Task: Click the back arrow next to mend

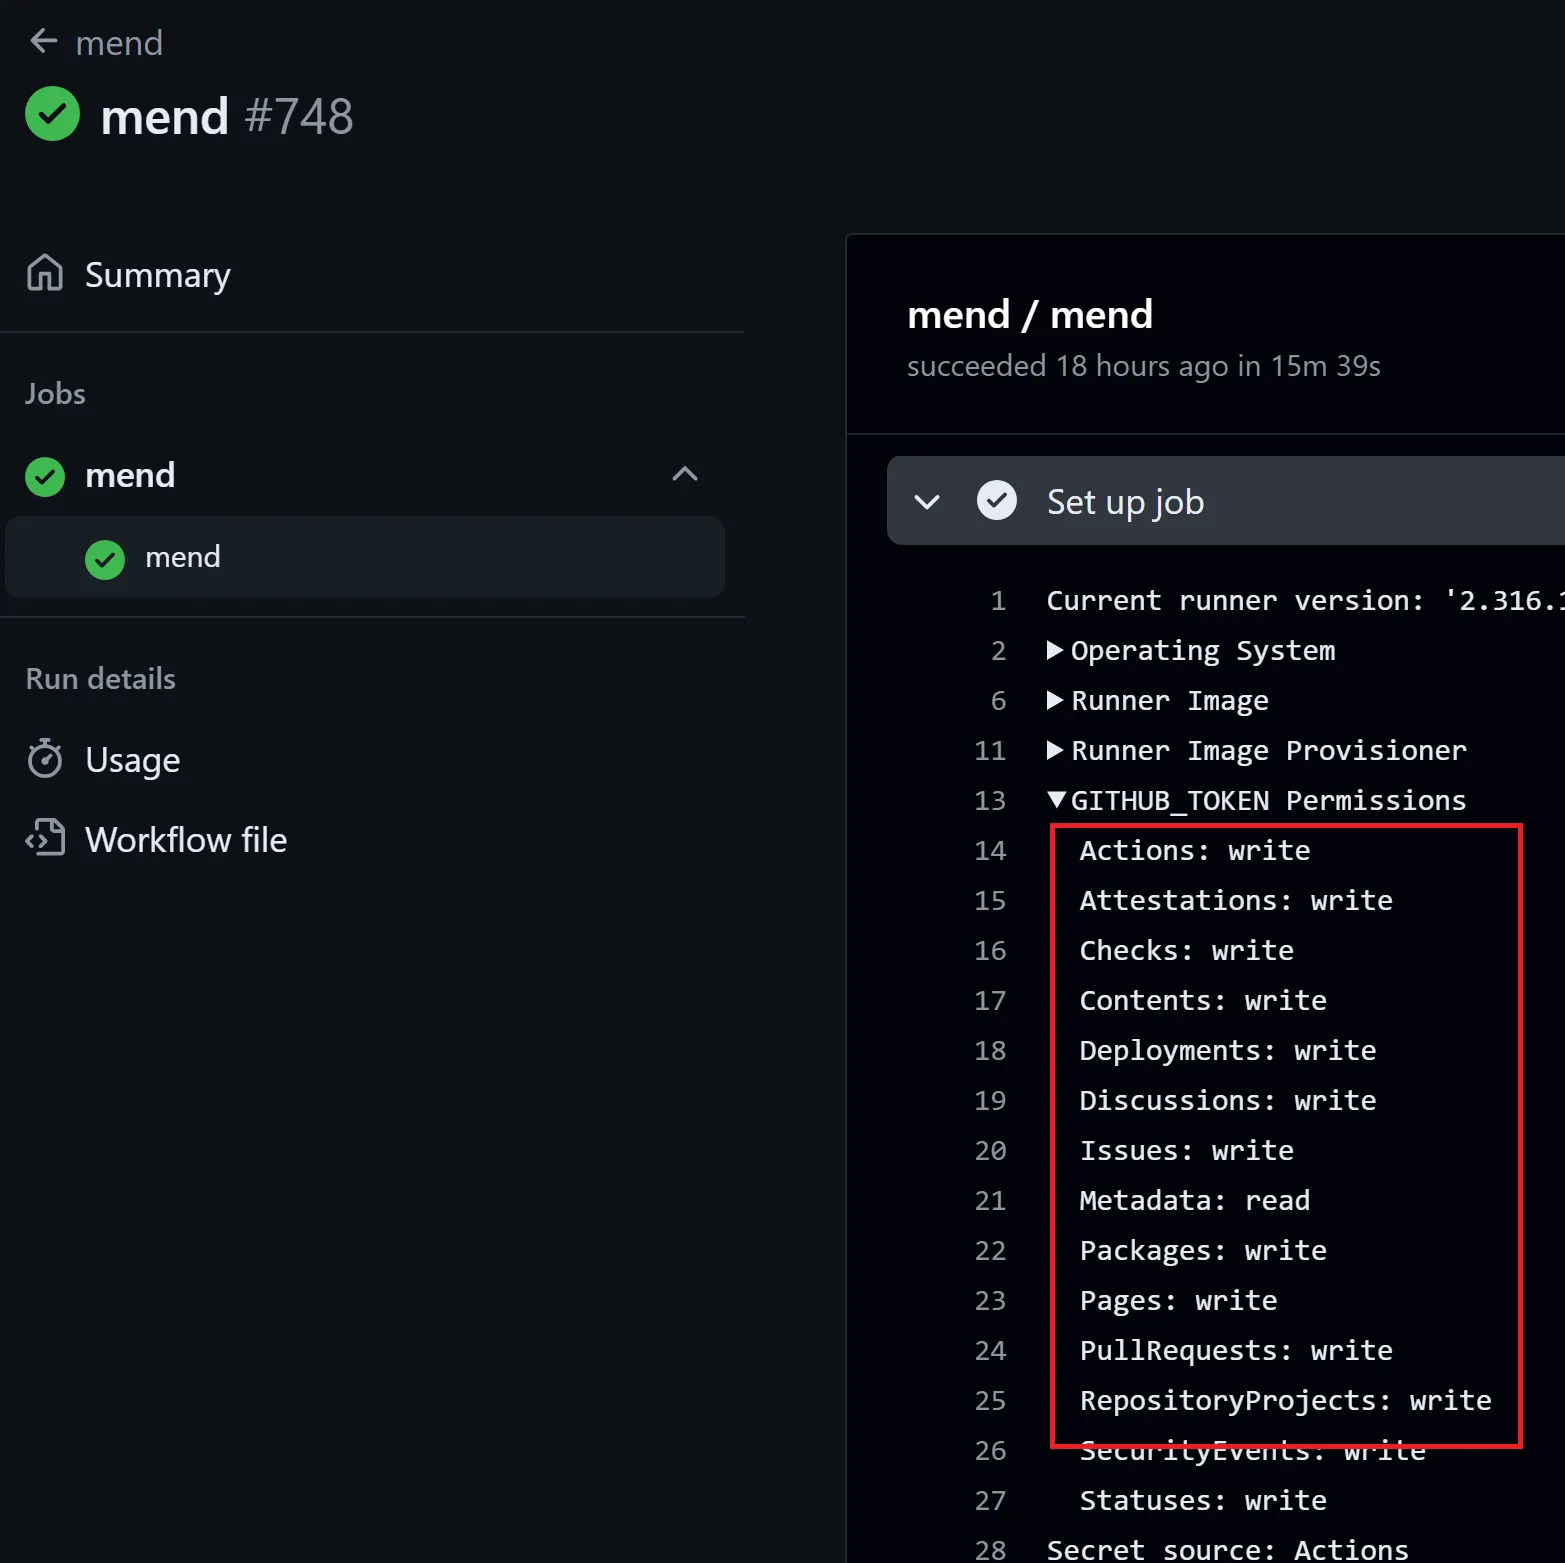Action: [x=43, y=42]
